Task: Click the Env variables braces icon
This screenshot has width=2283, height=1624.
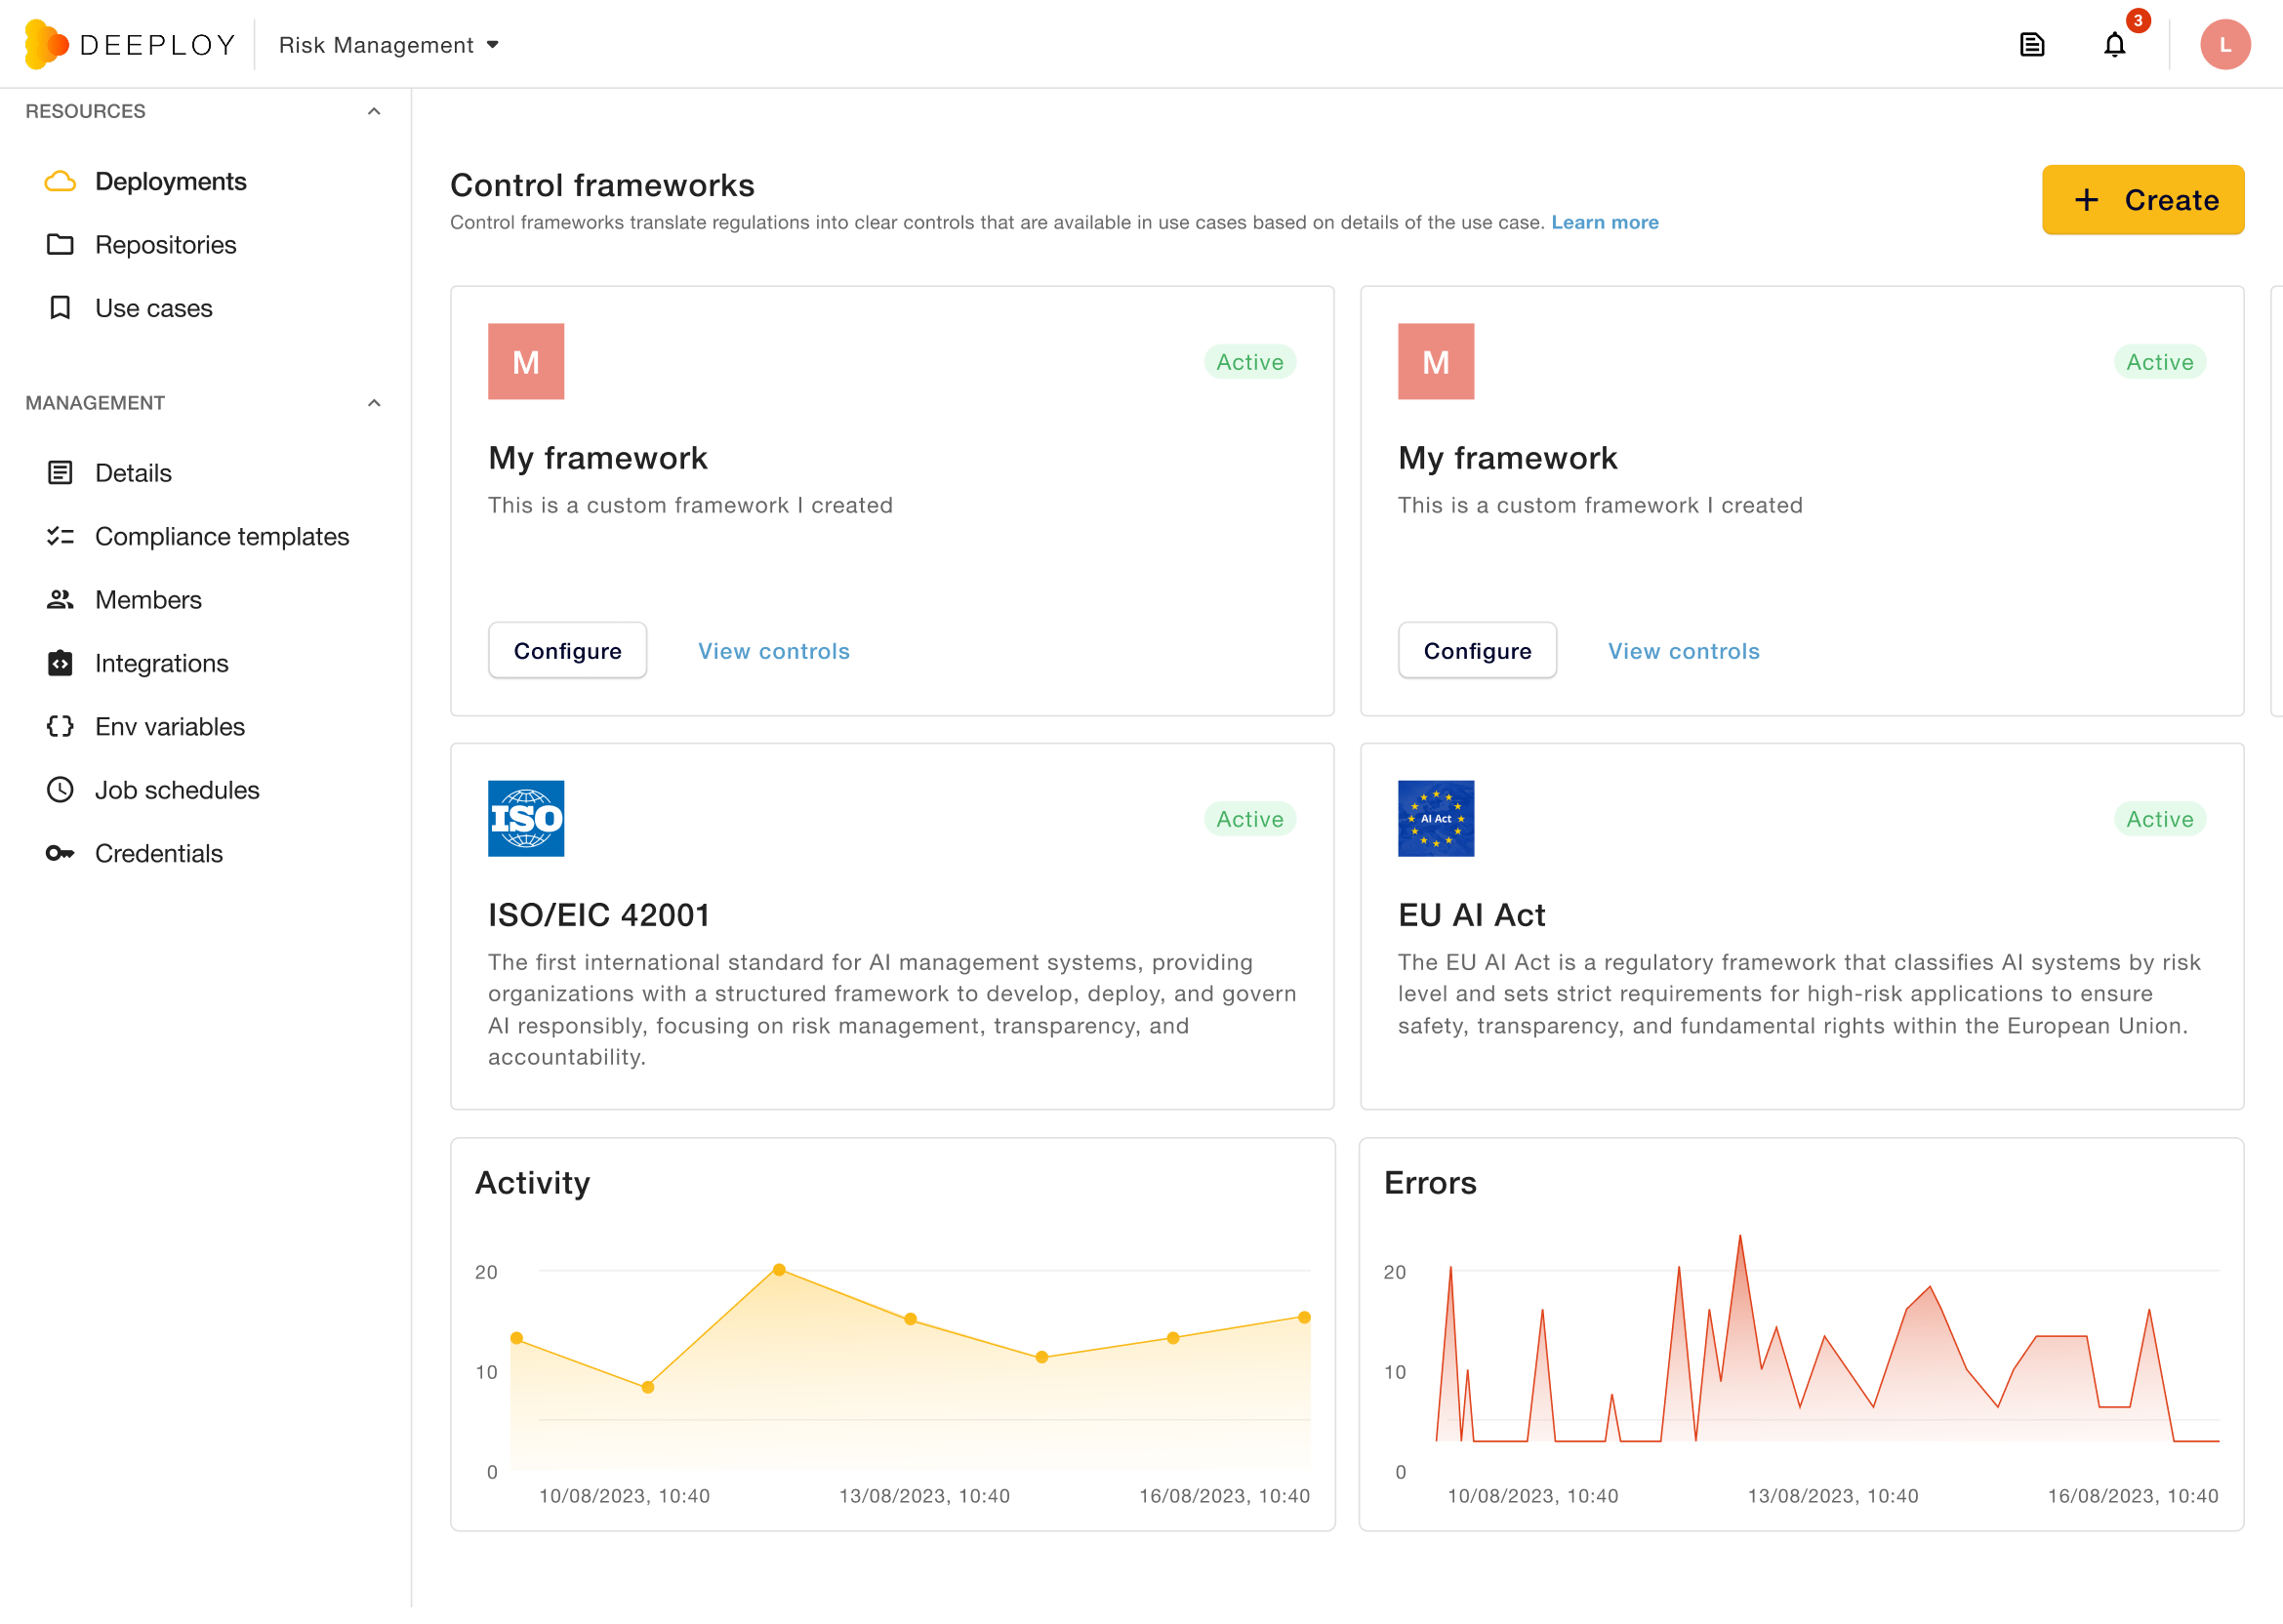Action: point(60,726)
